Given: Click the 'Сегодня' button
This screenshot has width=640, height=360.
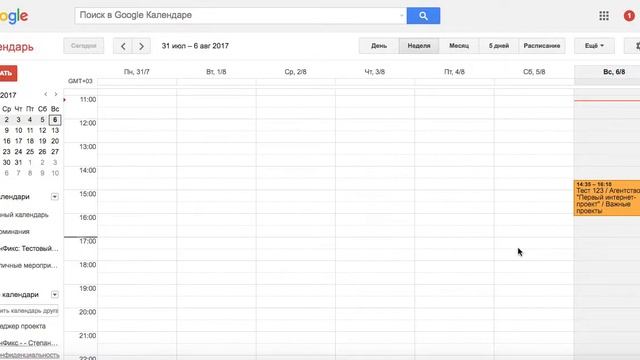Looking at the screenshot, I should (x=84, y=46).
